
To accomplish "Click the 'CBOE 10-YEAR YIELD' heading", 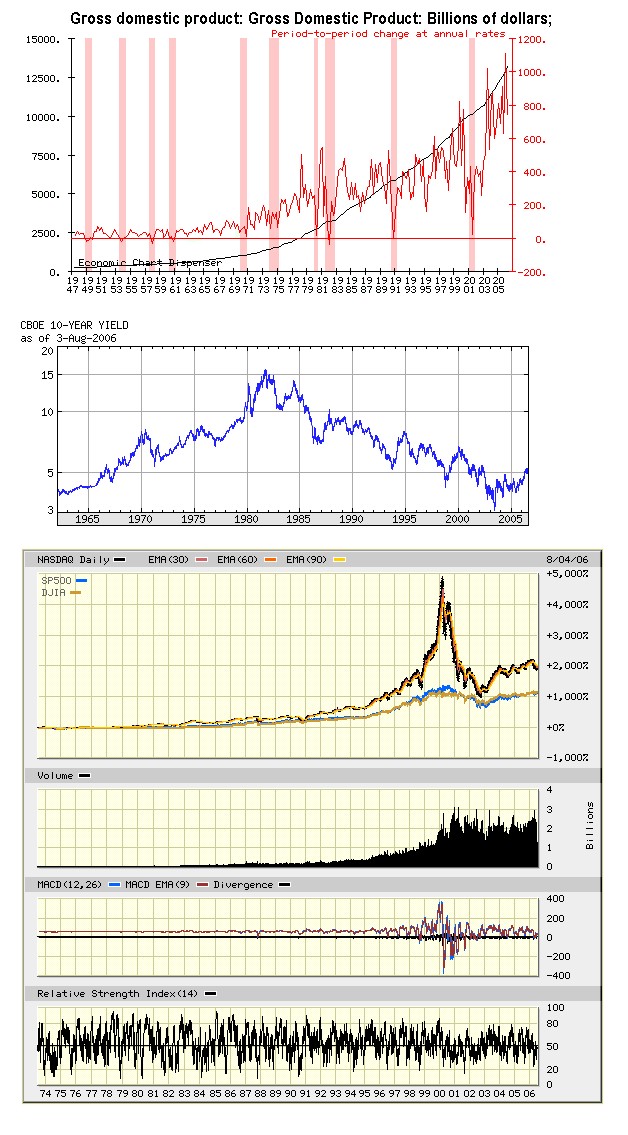I will 75,326.
